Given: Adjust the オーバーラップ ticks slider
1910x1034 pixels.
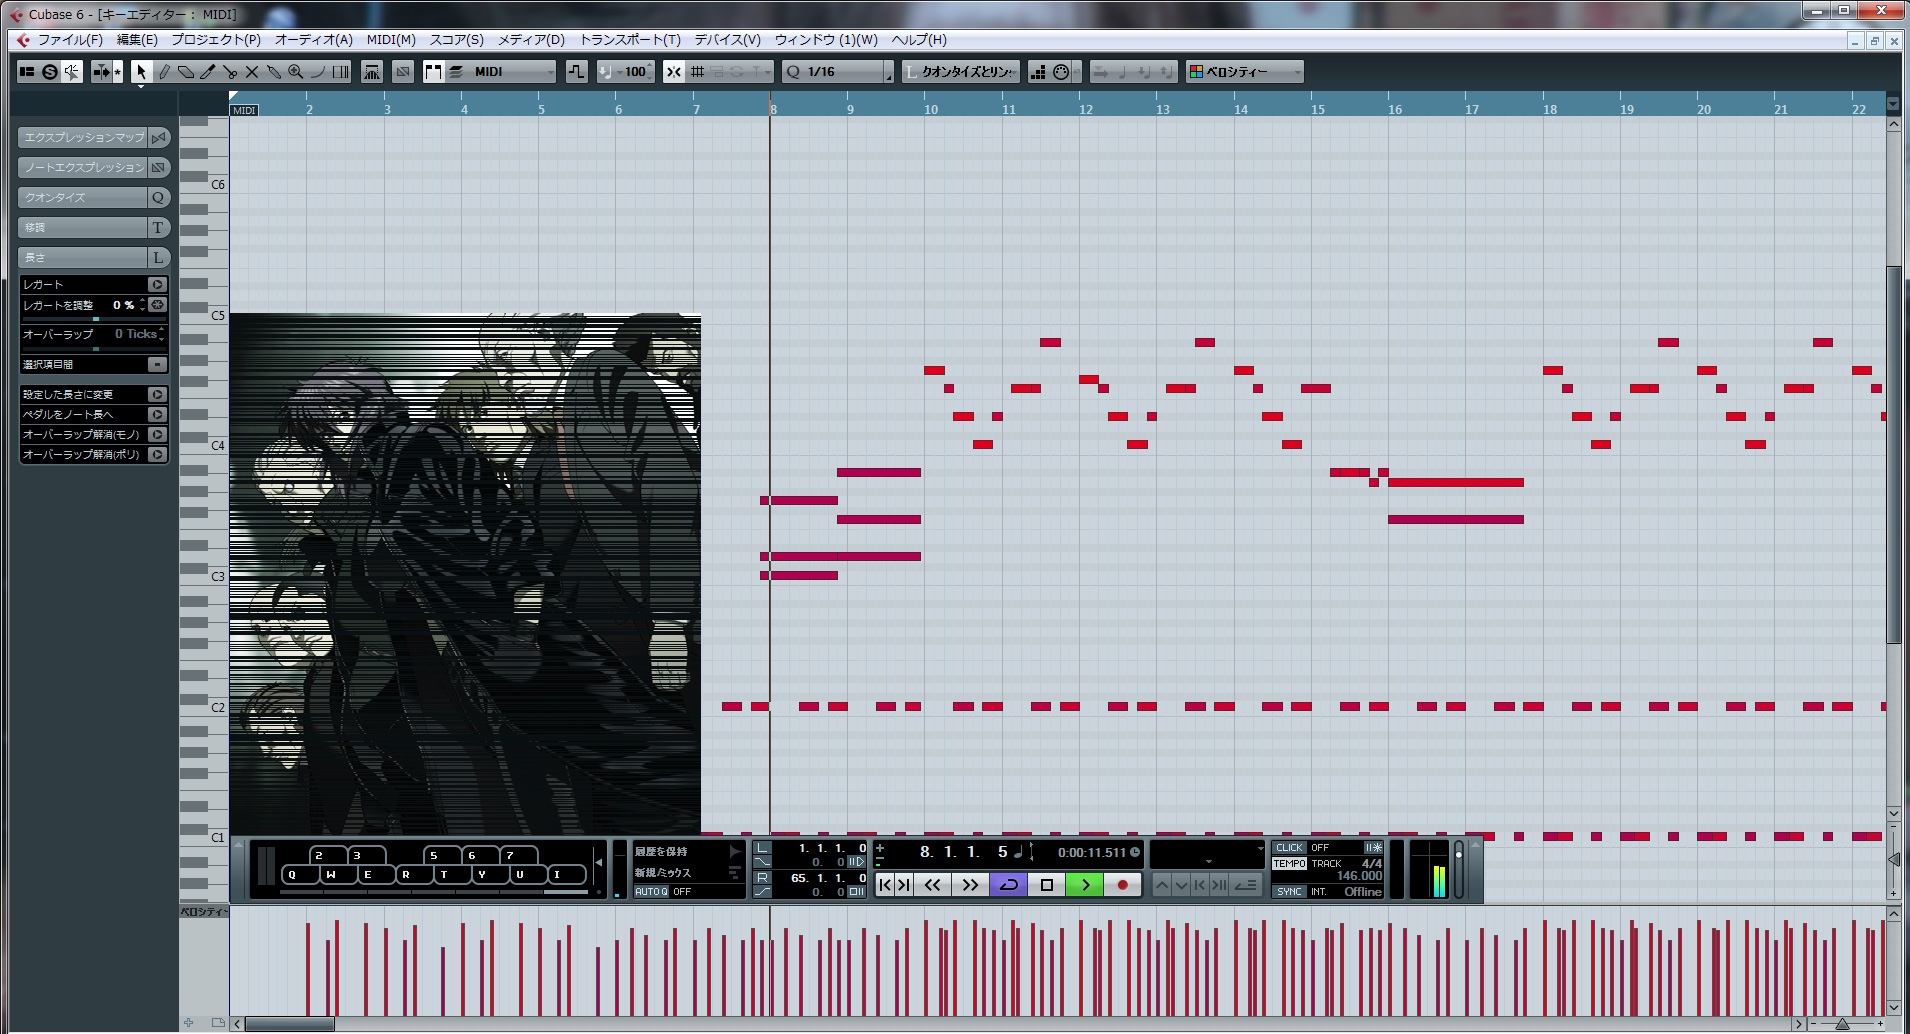Looking at the screenshot, I should coord(95,349).
